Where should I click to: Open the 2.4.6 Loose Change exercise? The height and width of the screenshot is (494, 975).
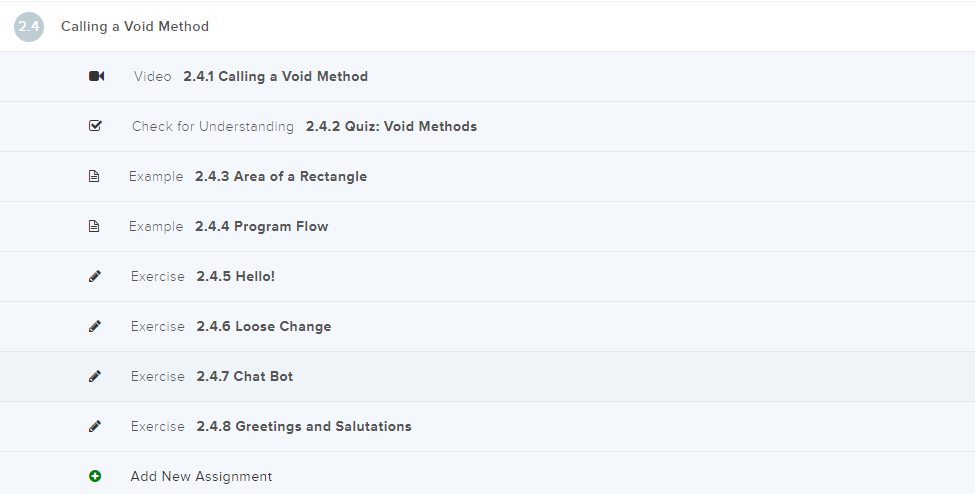tap(263, 326)
